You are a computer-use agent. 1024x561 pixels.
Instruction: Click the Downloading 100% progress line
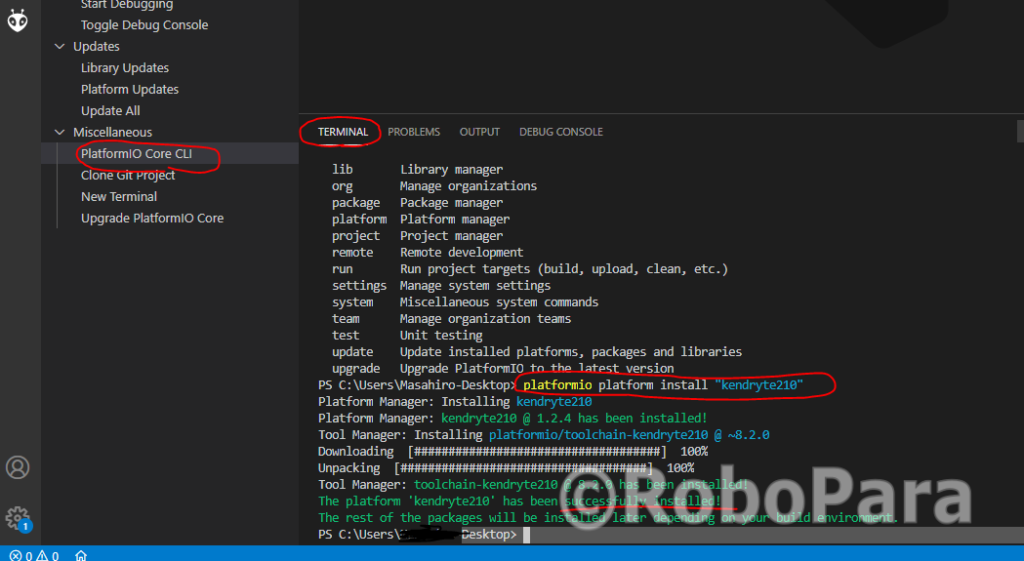[x=513, y=452]
